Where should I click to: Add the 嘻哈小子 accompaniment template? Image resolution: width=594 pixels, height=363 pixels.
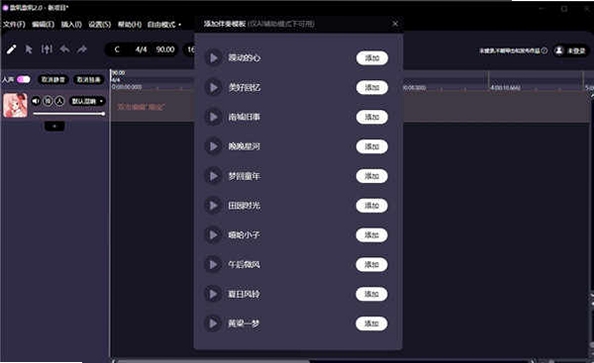point(372,235)
